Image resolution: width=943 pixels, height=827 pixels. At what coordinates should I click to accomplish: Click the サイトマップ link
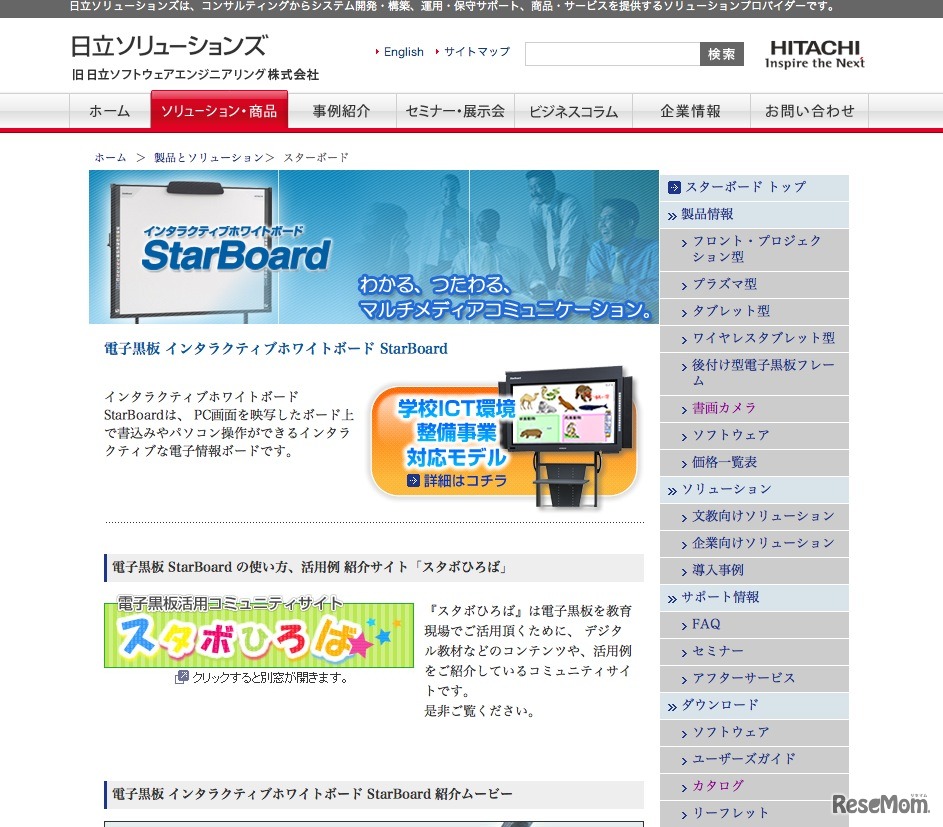(476, 51)
